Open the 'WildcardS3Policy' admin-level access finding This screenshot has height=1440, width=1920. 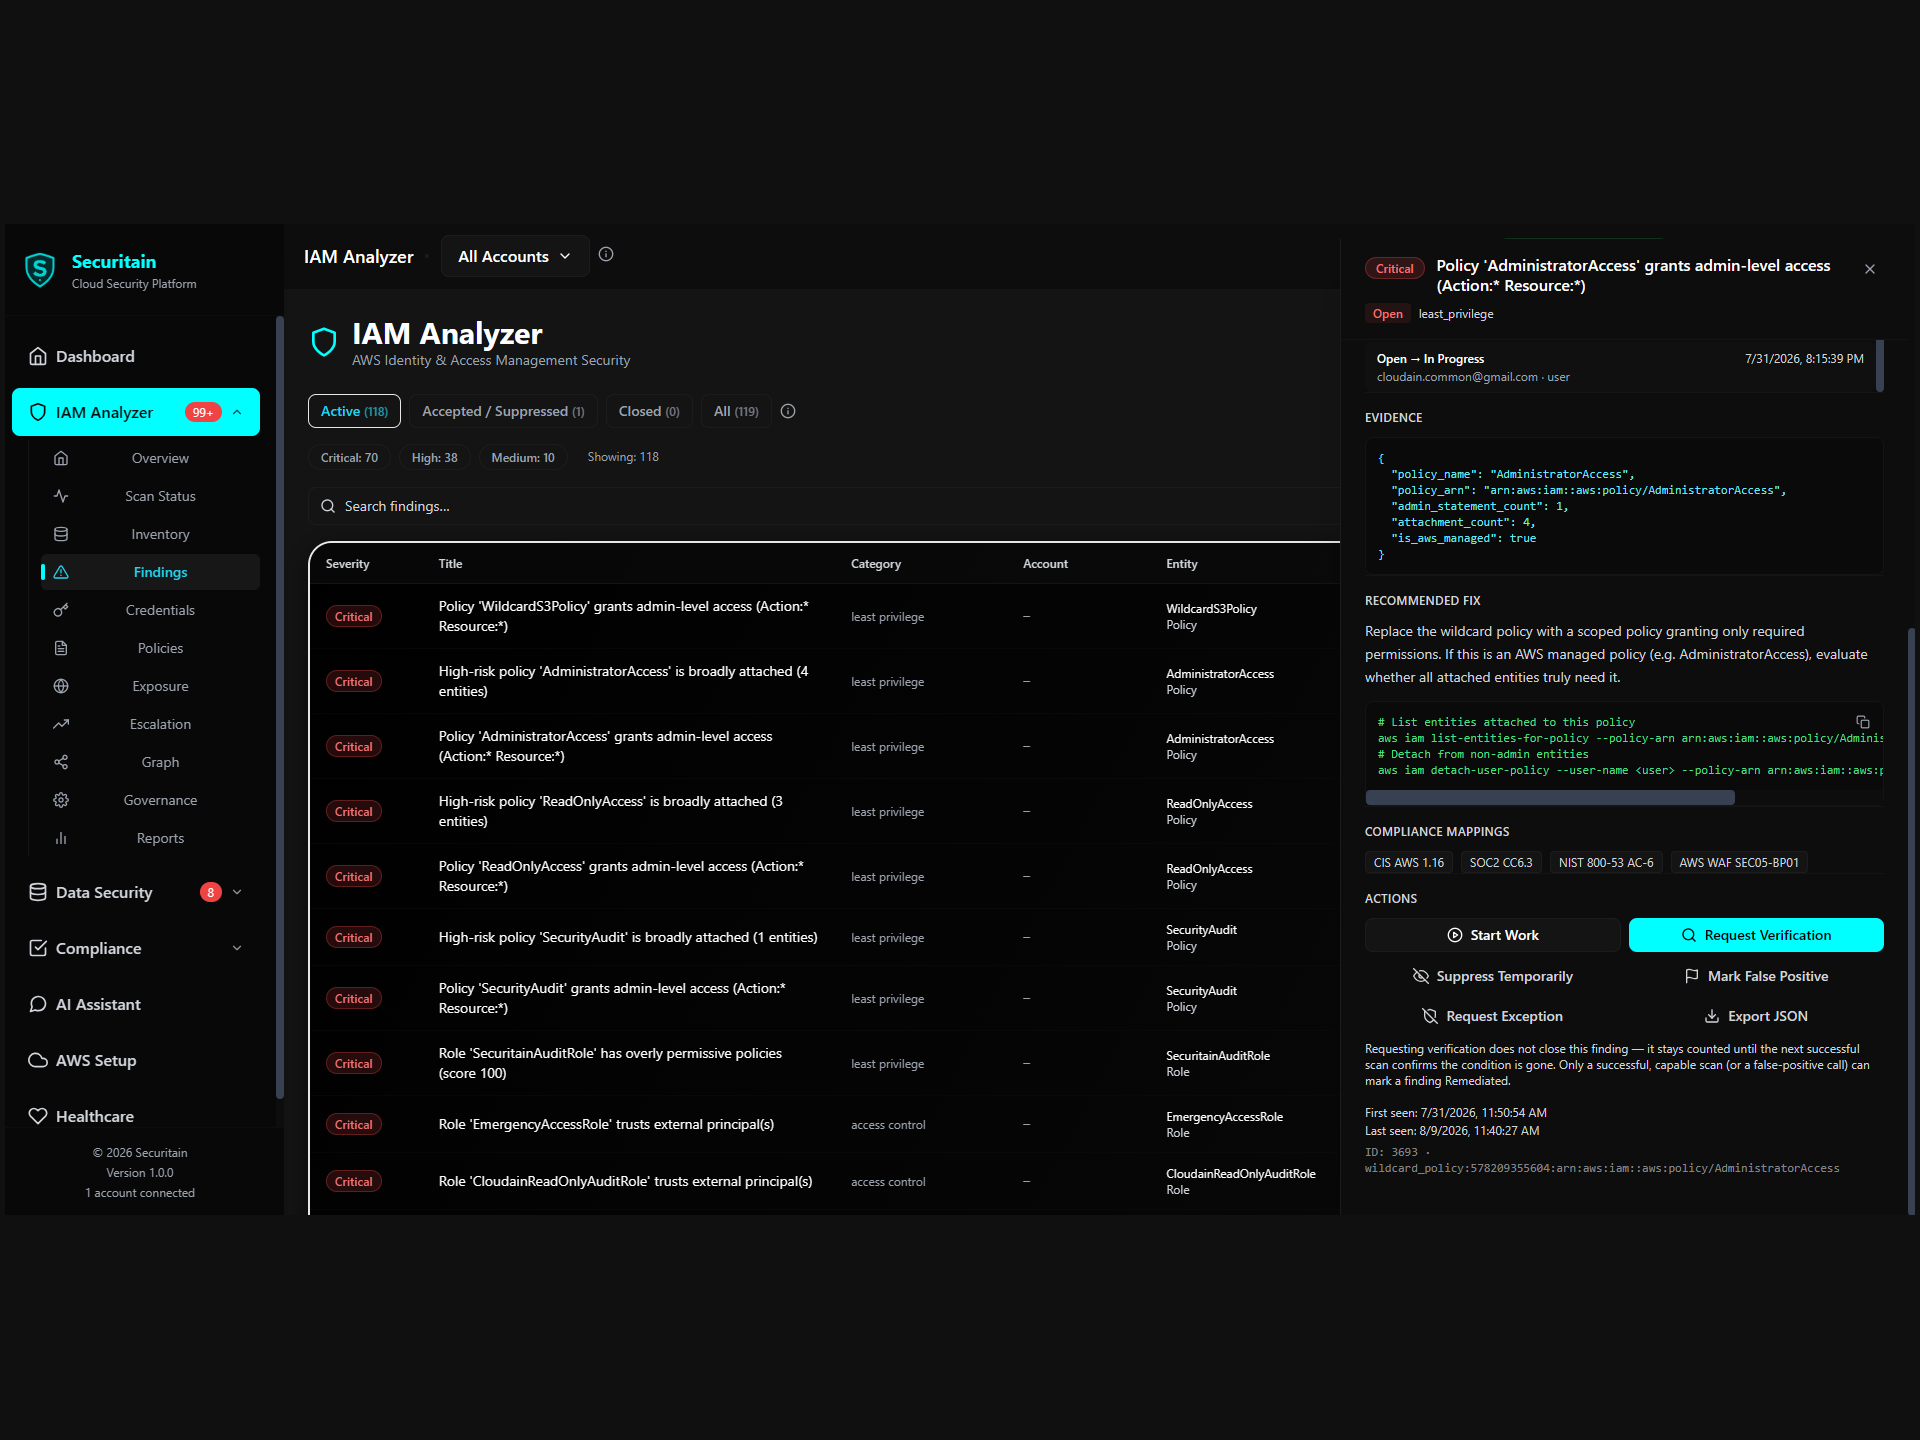click(824, 617)
